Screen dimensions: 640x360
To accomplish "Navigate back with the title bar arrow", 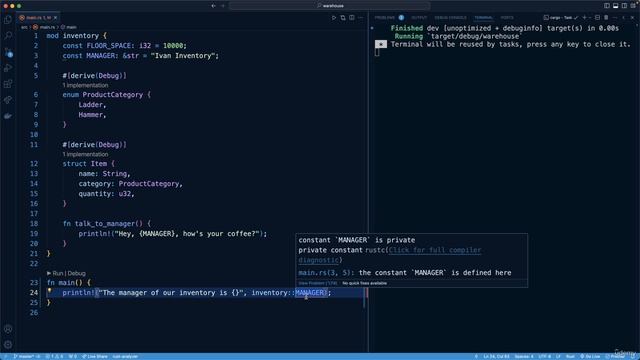I will (x=213, y=6).
